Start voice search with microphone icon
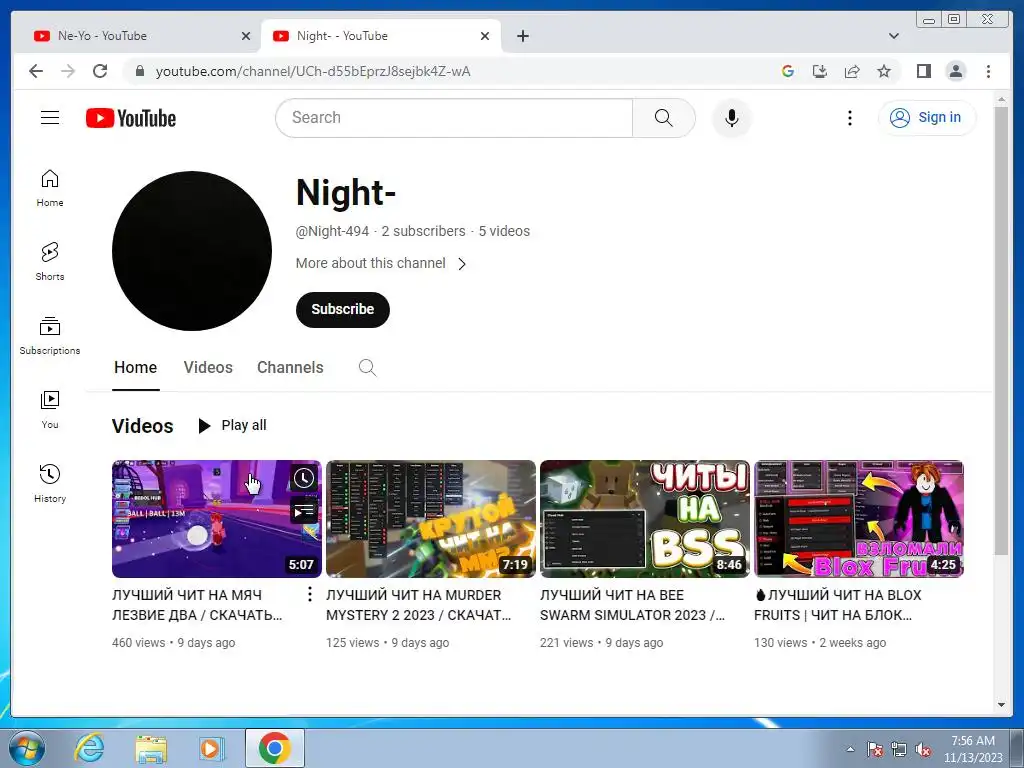 (x=731, y=118)
